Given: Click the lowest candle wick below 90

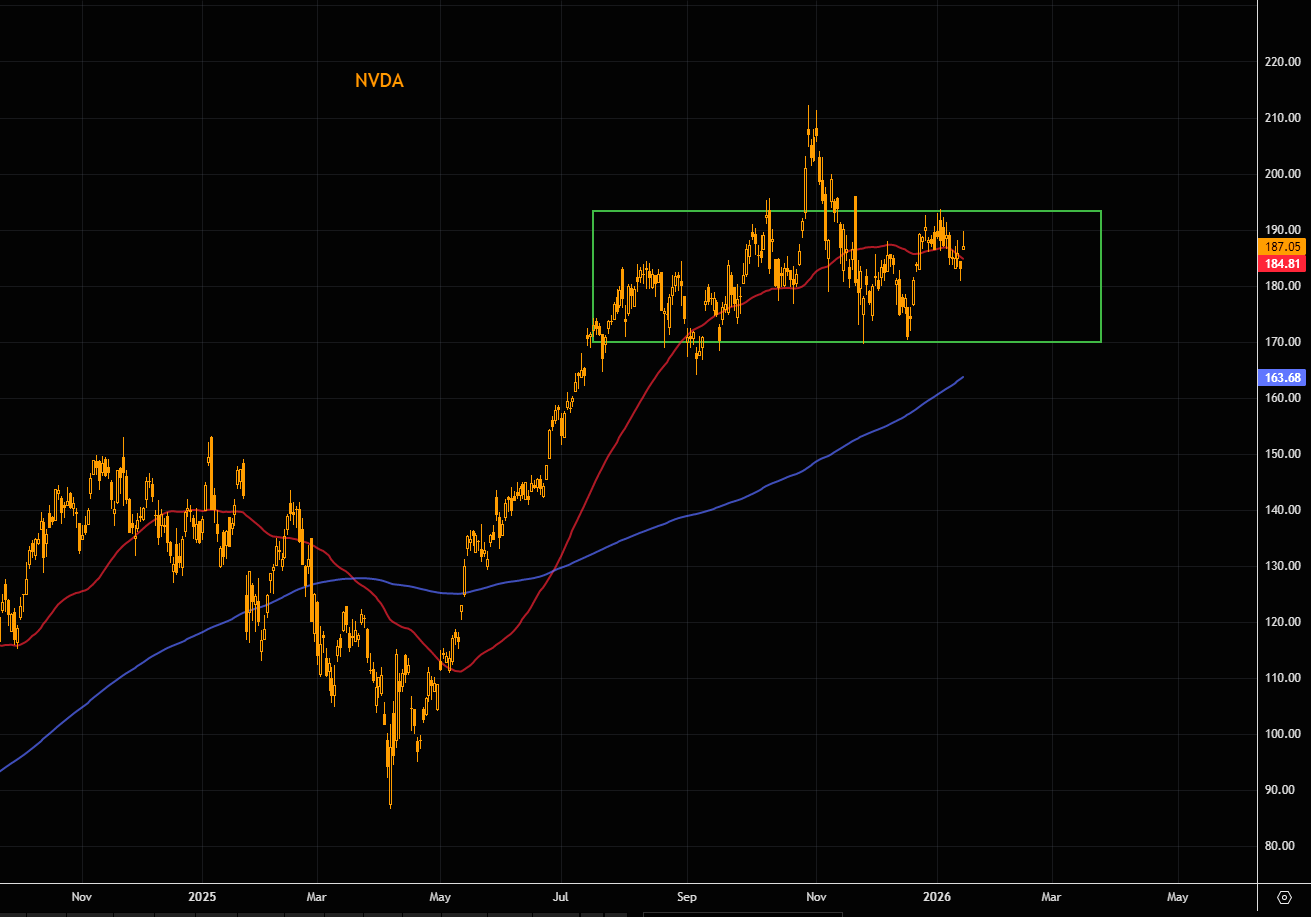Looking at the screenshot, I should (x=390, y=803).
